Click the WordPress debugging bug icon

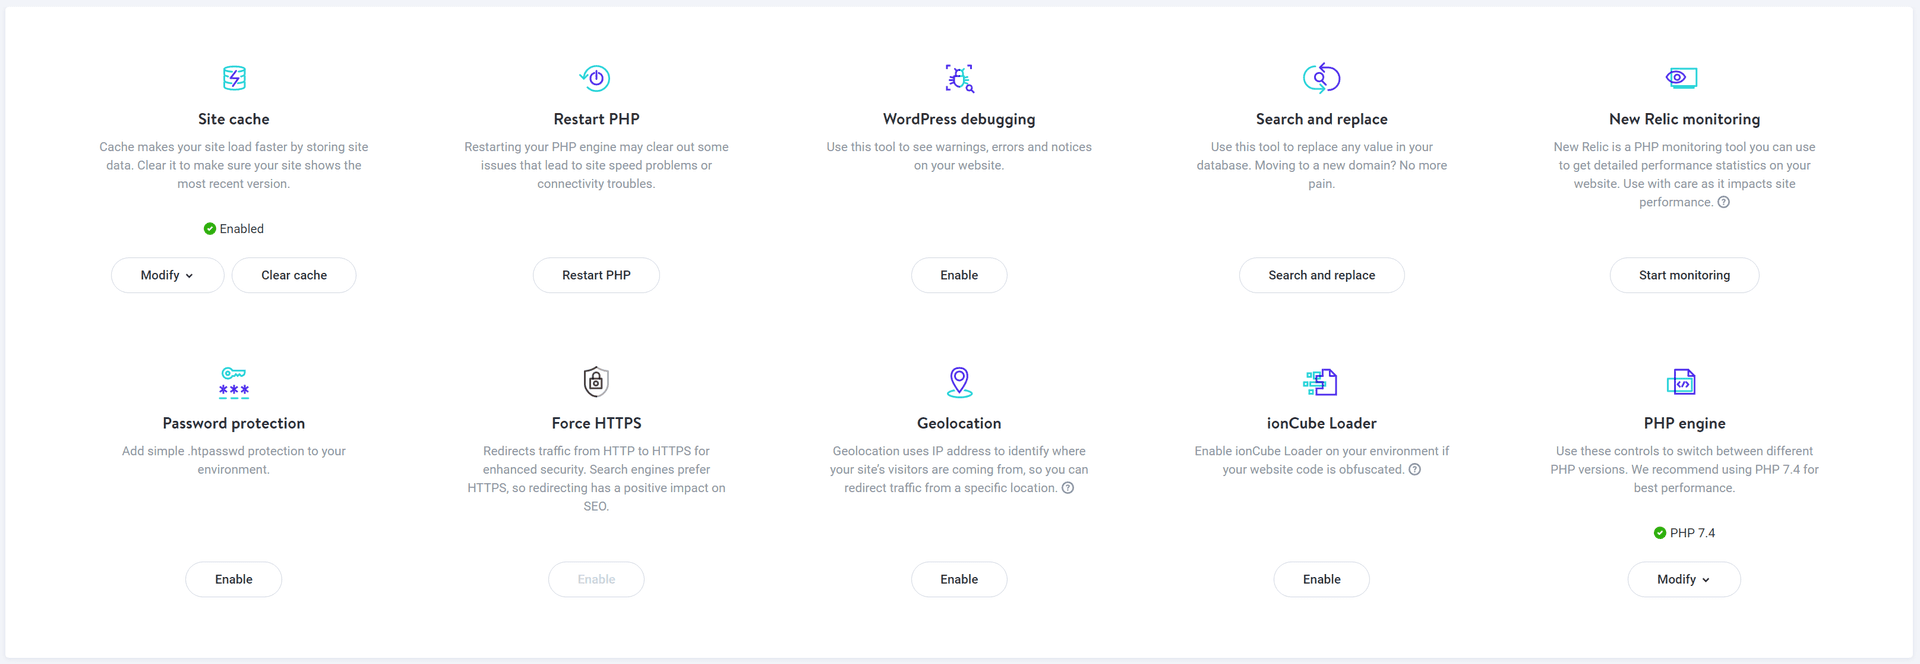click(959, 77)
